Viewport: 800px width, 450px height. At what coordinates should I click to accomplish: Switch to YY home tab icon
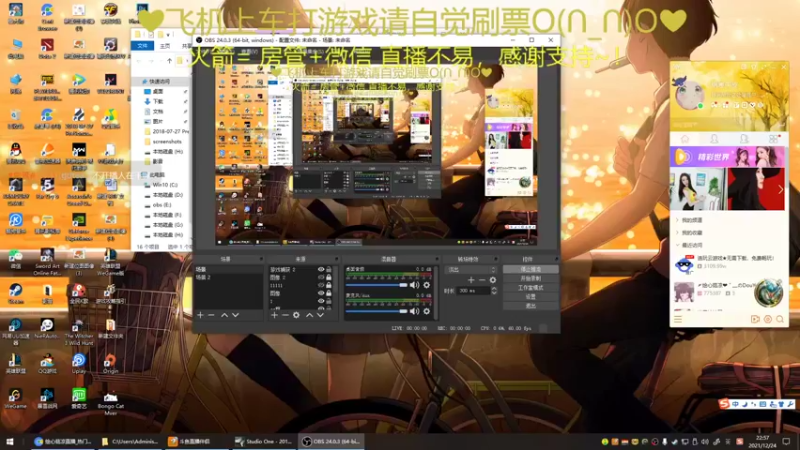pyautogui.click(x=685, y=139)
